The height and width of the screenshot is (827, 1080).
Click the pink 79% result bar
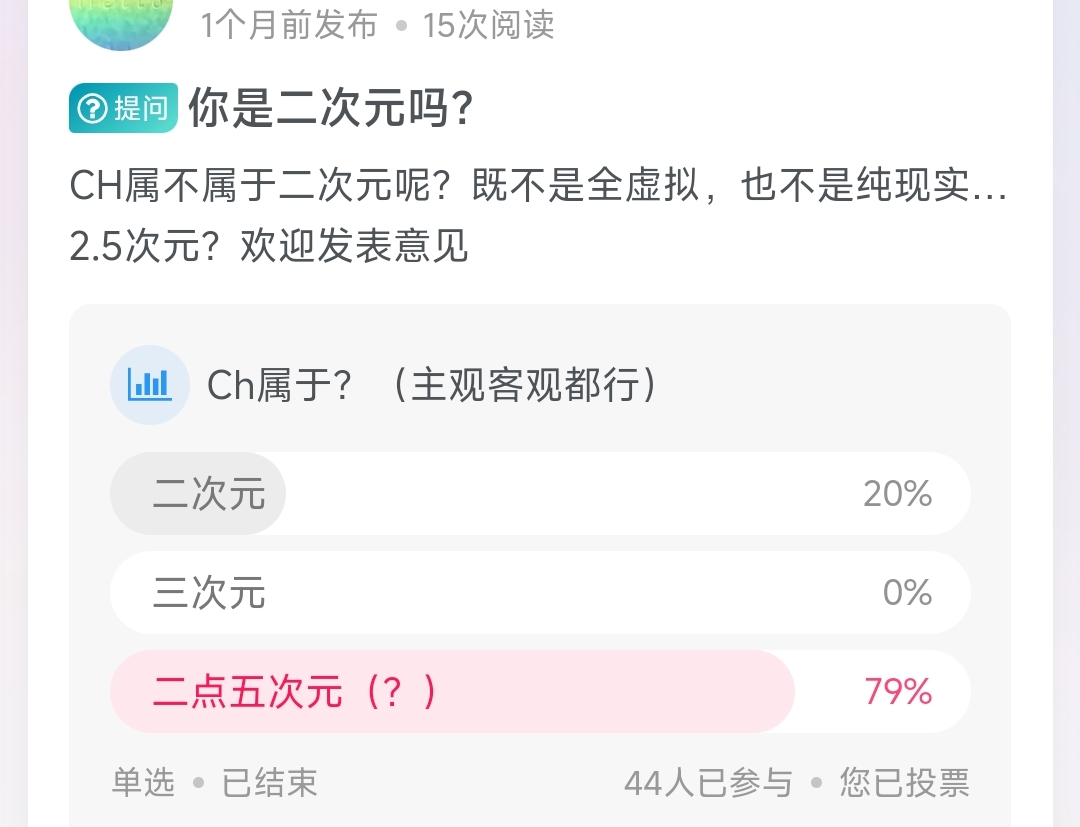pos(450,691)
